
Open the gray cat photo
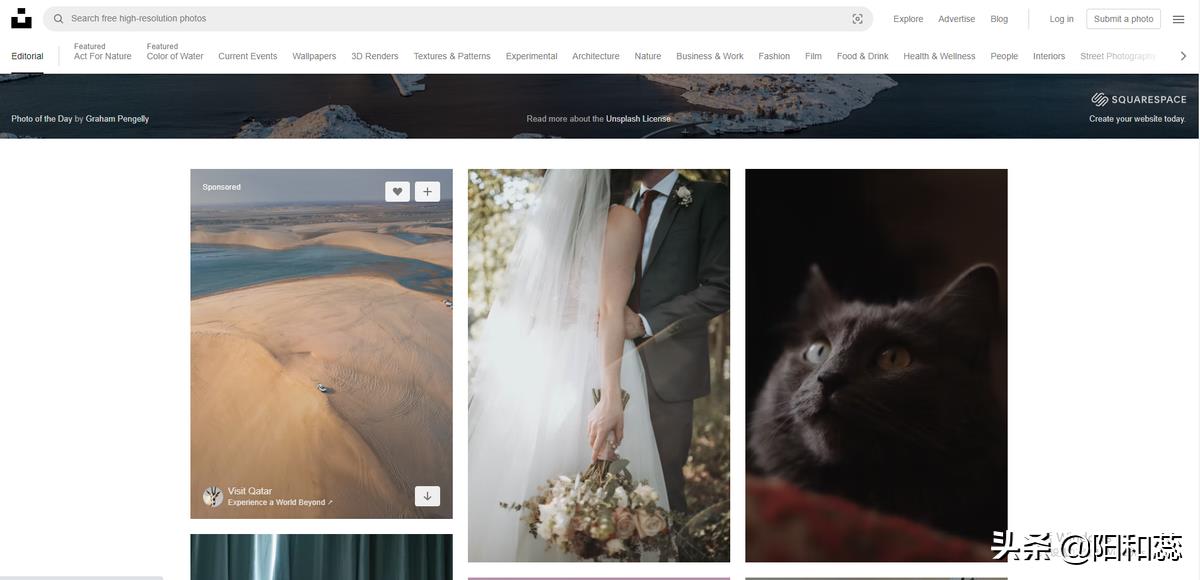(x=876, y=365)
